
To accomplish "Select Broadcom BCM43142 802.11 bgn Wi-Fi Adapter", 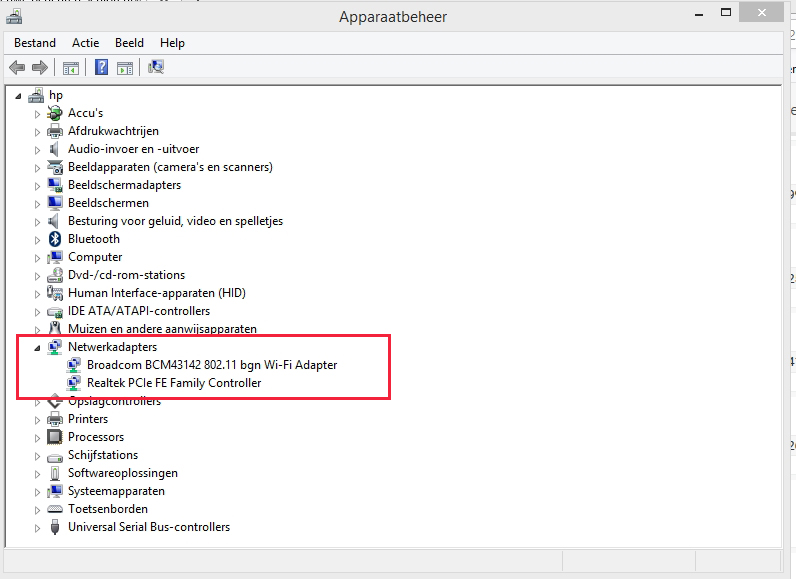I will (x=211, y=365).
